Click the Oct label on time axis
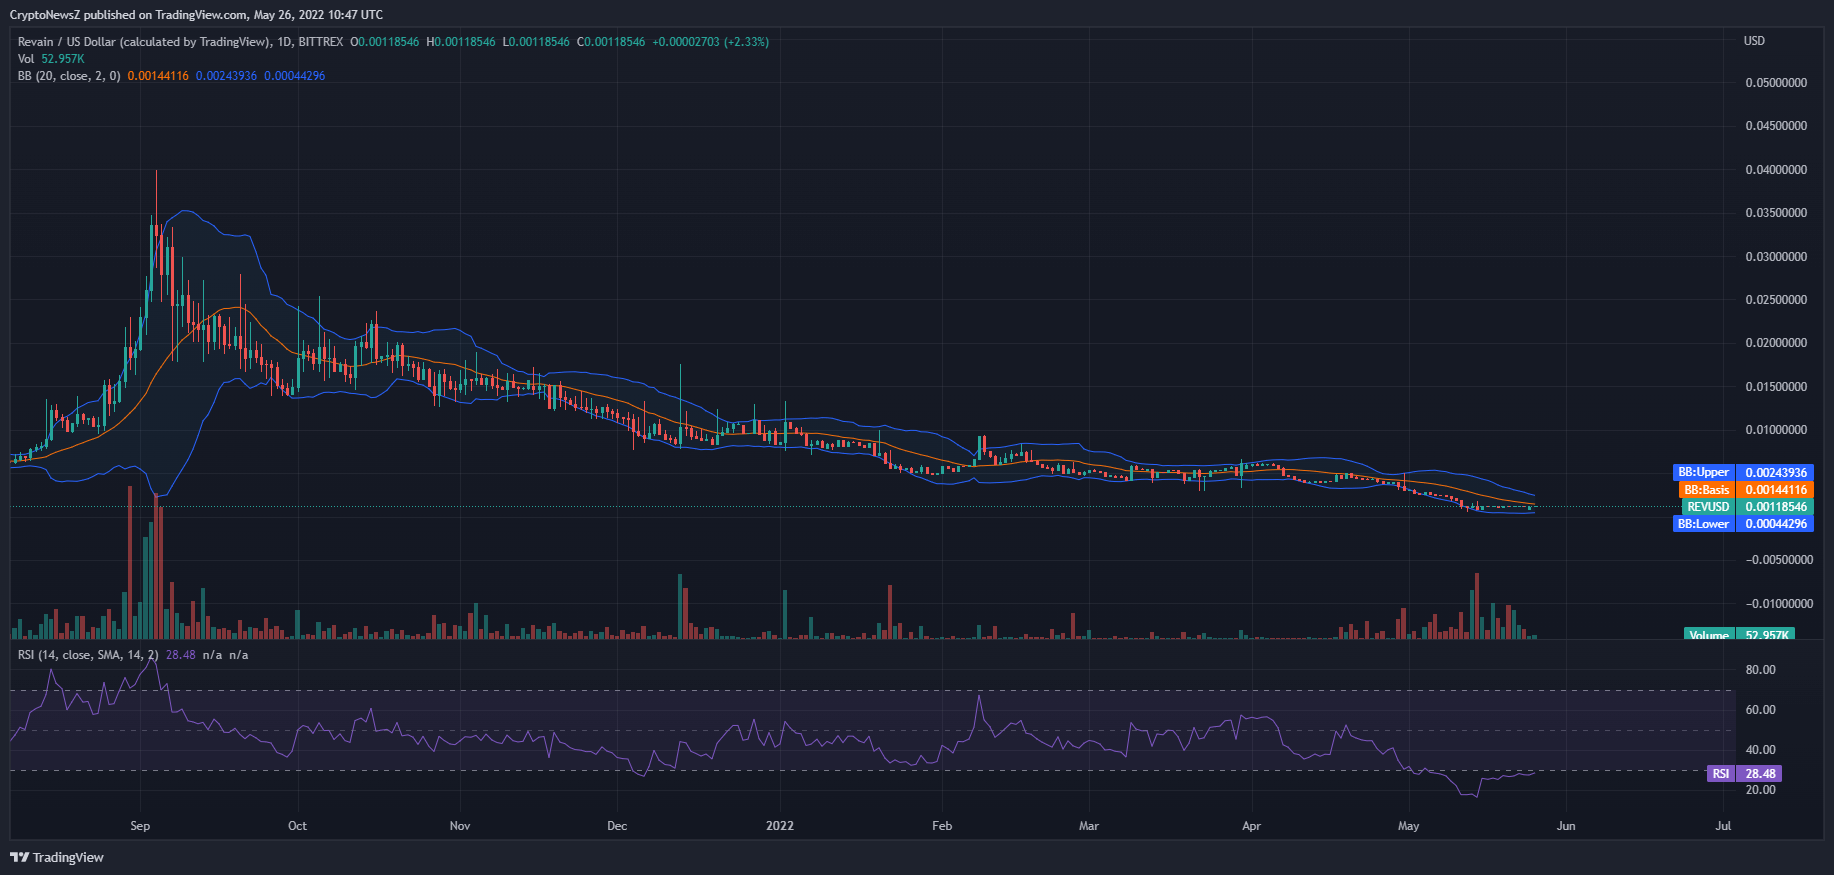The image size is (1834, 875). [297, 826]
